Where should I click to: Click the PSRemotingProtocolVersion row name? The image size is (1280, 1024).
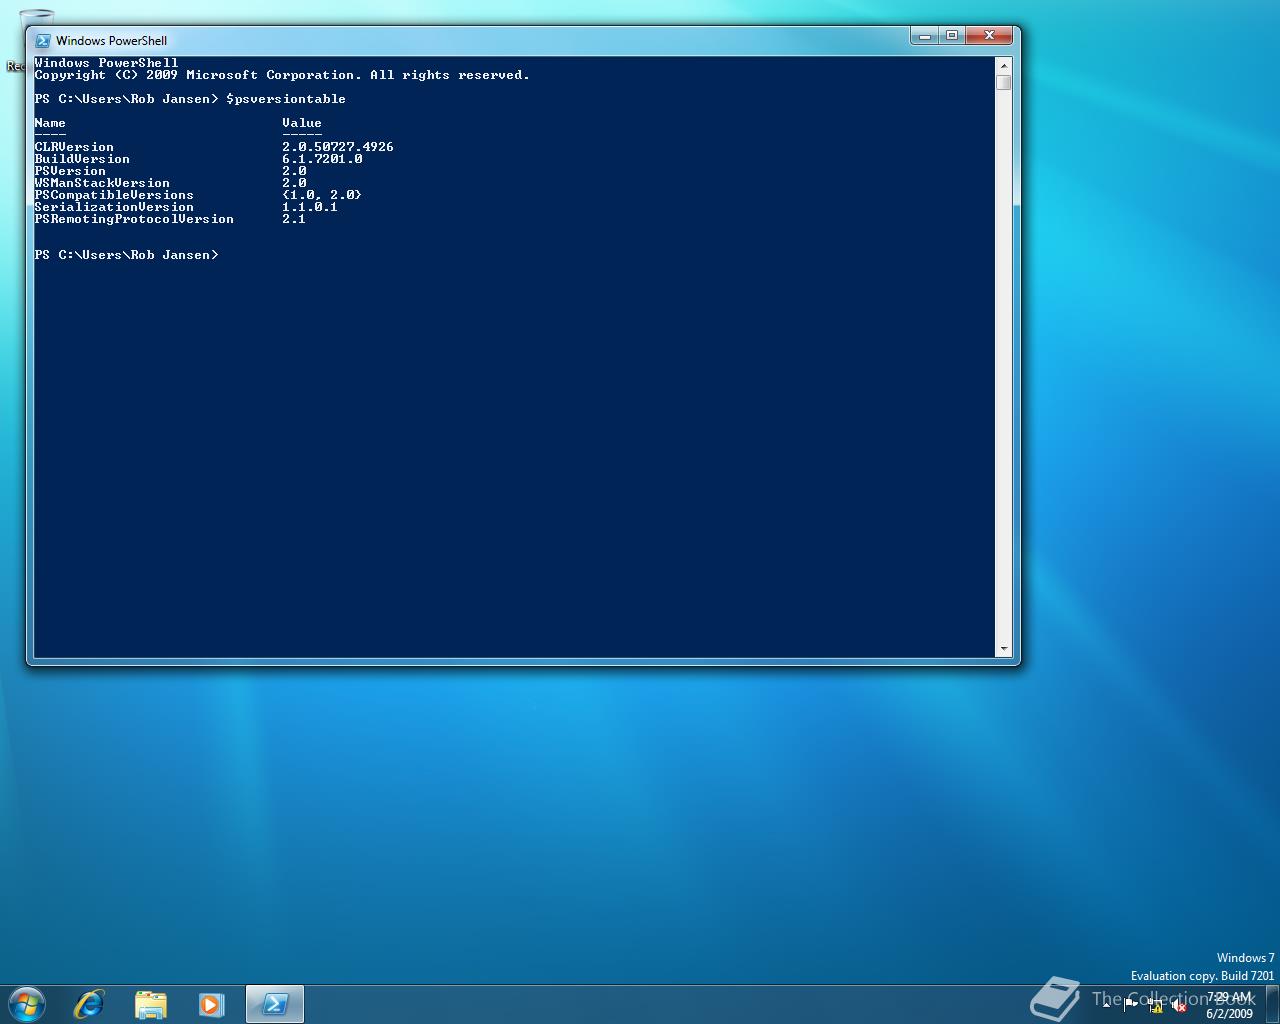tap(134, 219)
